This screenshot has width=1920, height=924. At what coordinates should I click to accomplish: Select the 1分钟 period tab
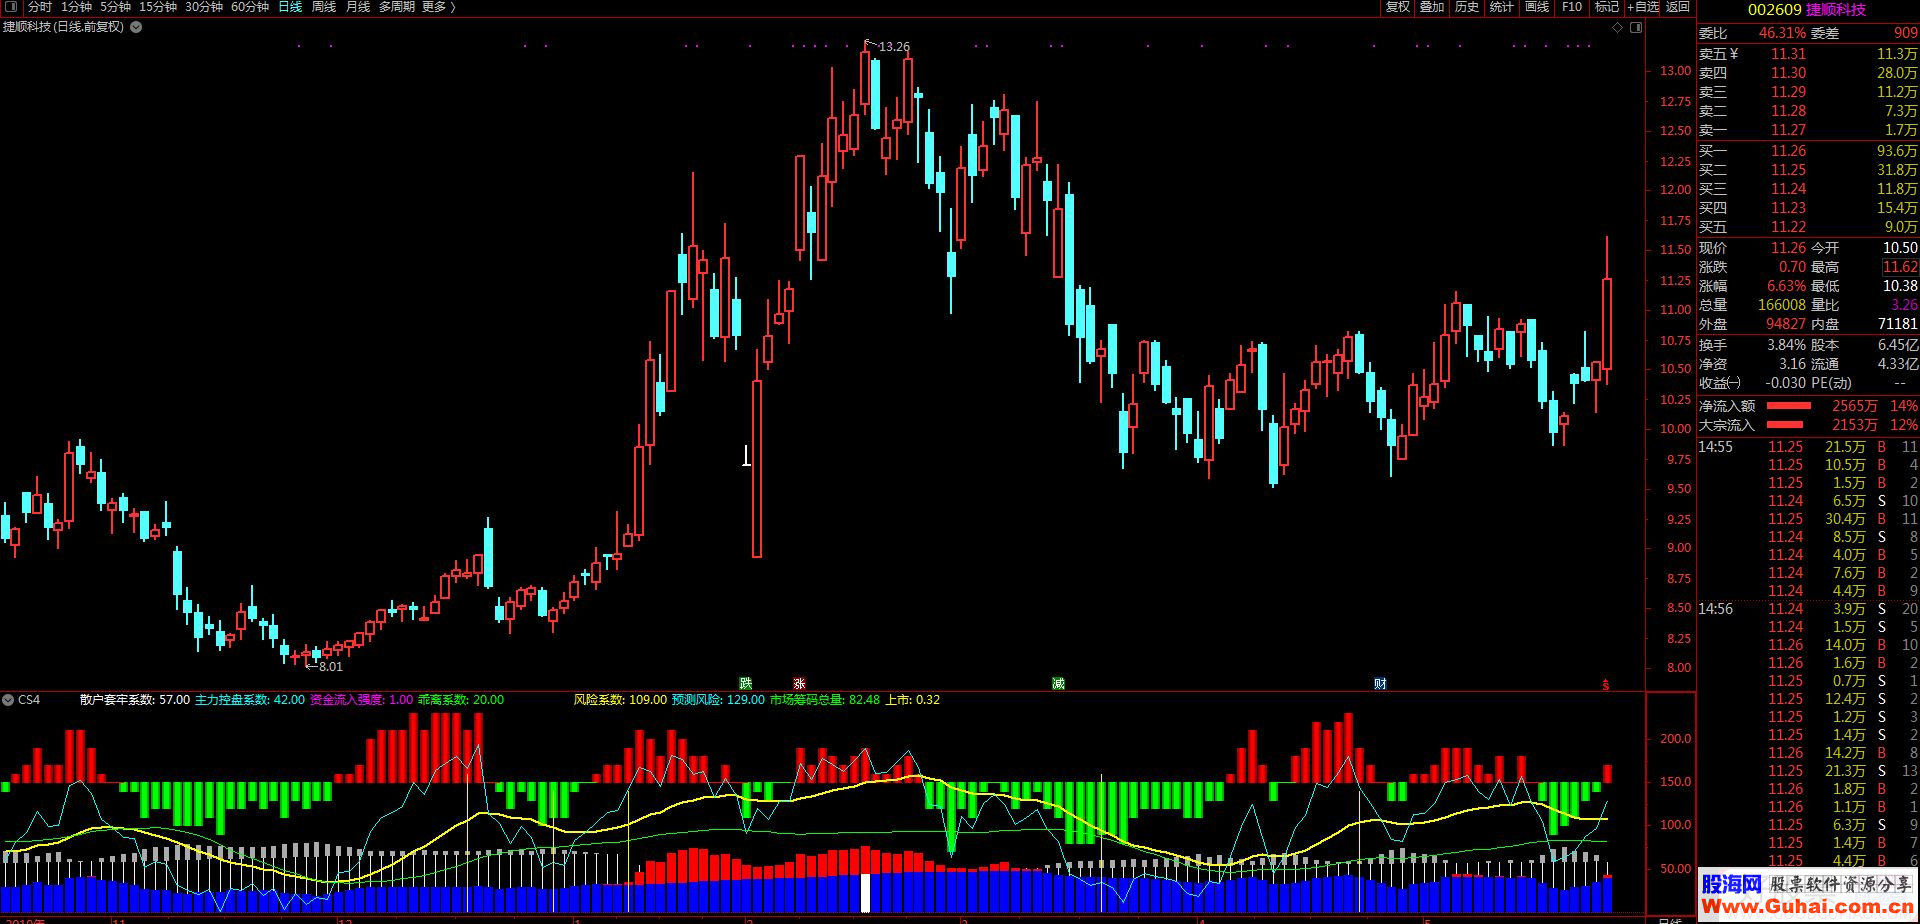(x=76, y=7)
